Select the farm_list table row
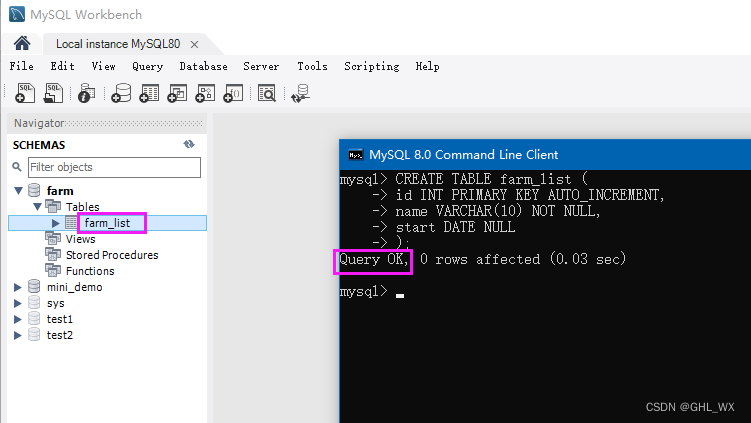Viewport: 751px width, 423px height. [x=107, y=223]
